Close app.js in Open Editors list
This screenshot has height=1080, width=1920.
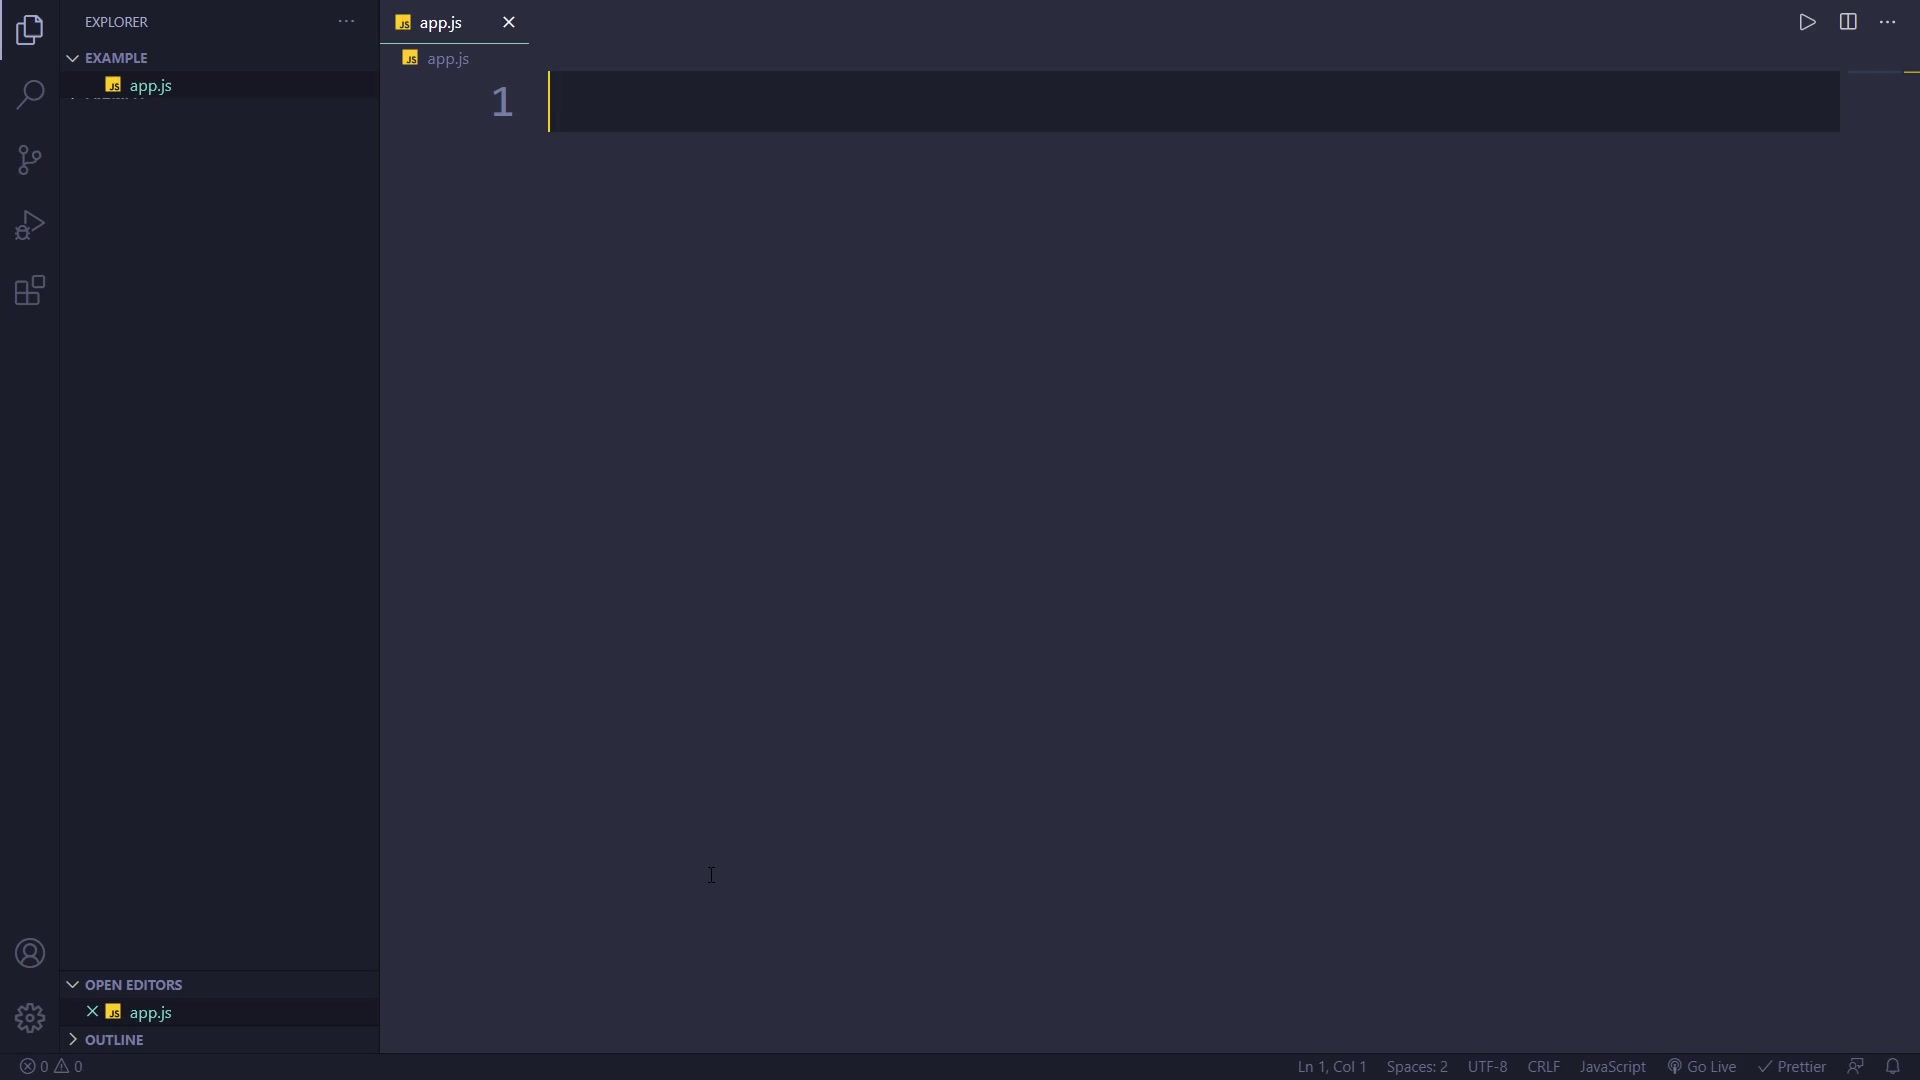pos(92,1012)
